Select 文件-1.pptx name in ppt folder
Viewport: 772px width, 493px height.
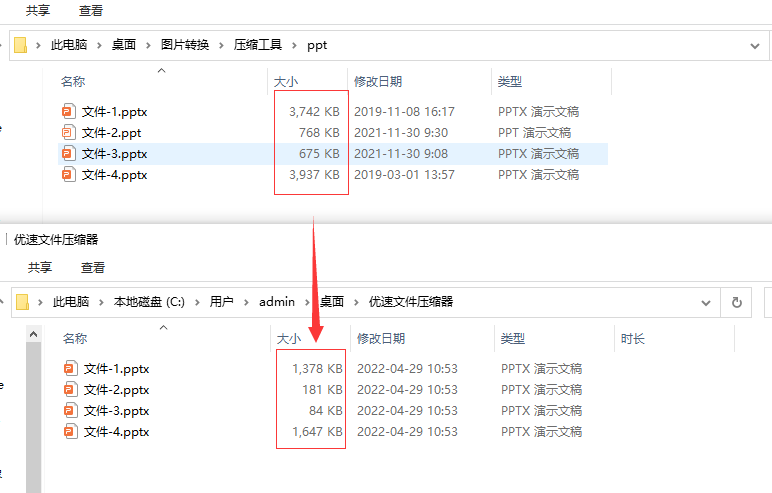(x=114, y=112)
